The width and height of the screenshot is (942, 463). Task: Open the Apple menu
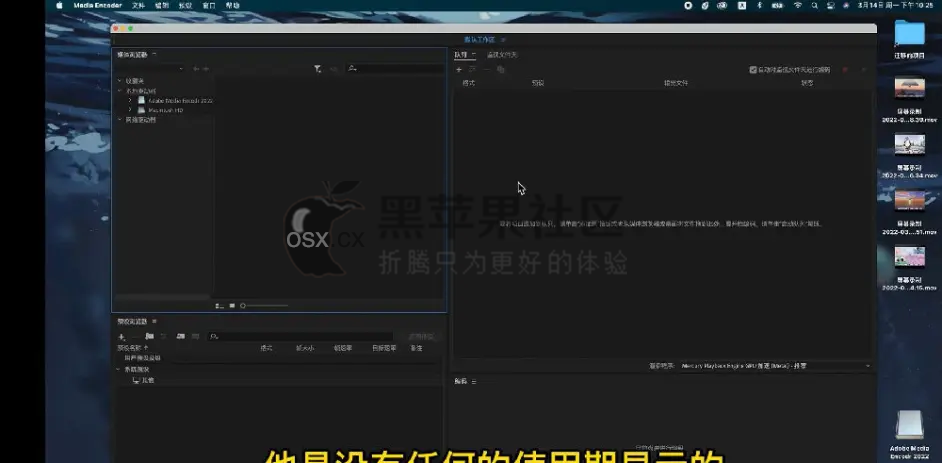(59, 5)
